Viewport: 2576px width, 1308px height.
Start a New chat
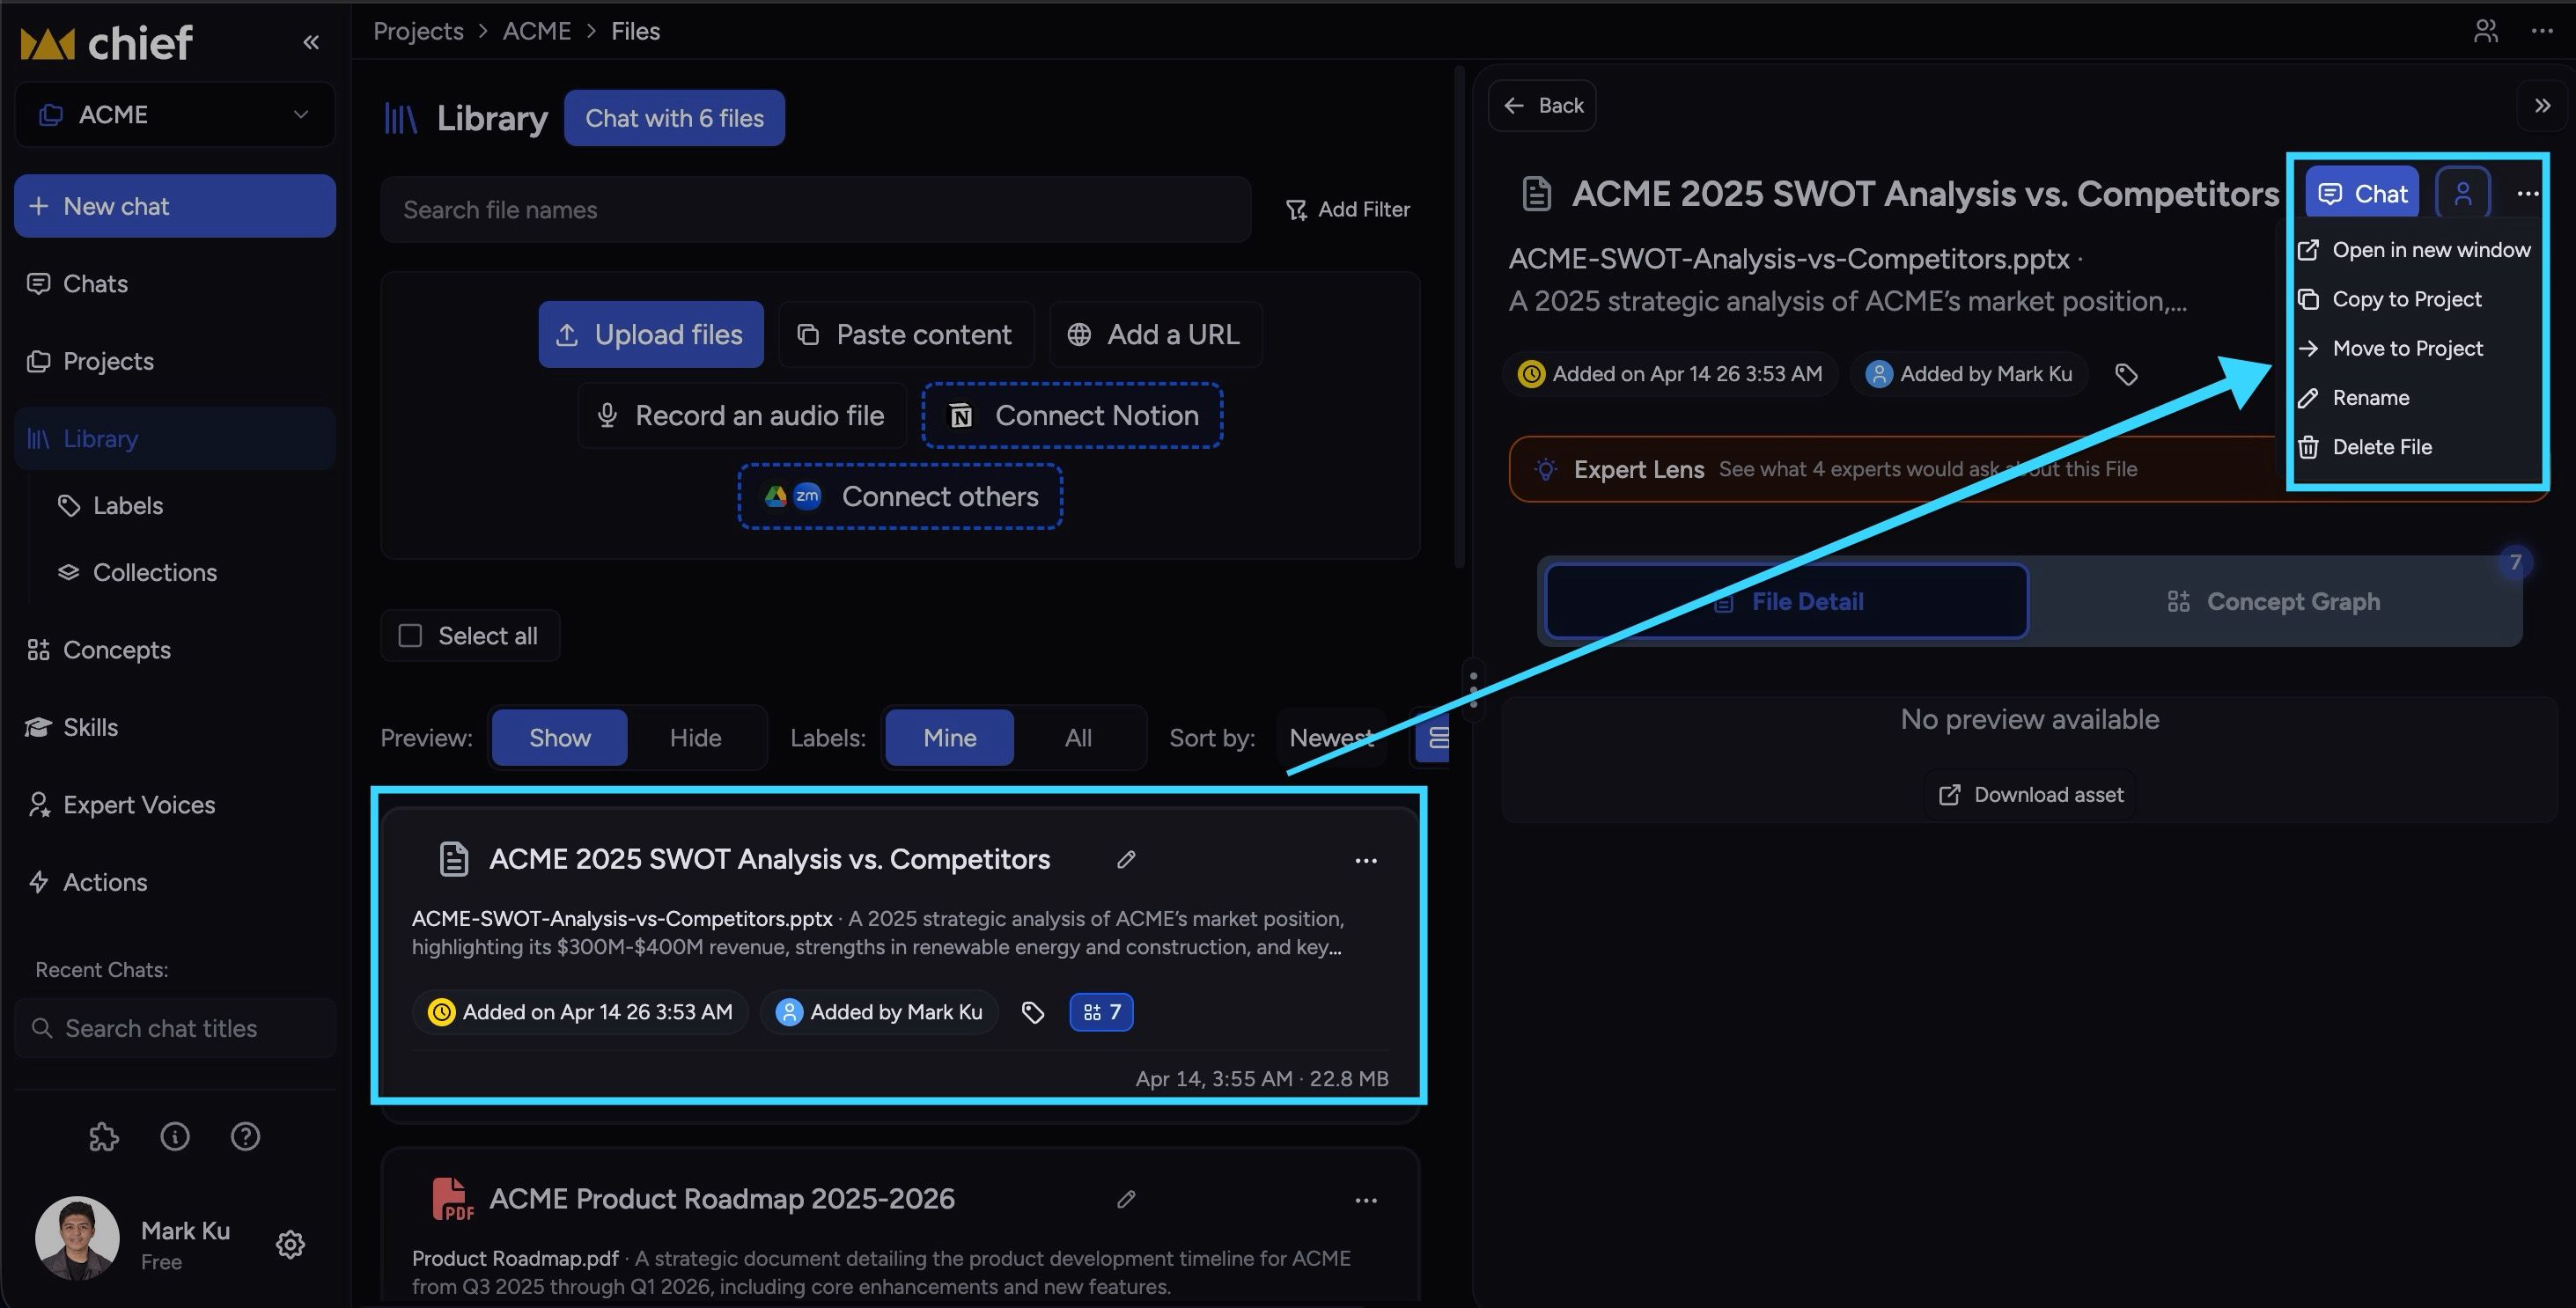point(175,206)
